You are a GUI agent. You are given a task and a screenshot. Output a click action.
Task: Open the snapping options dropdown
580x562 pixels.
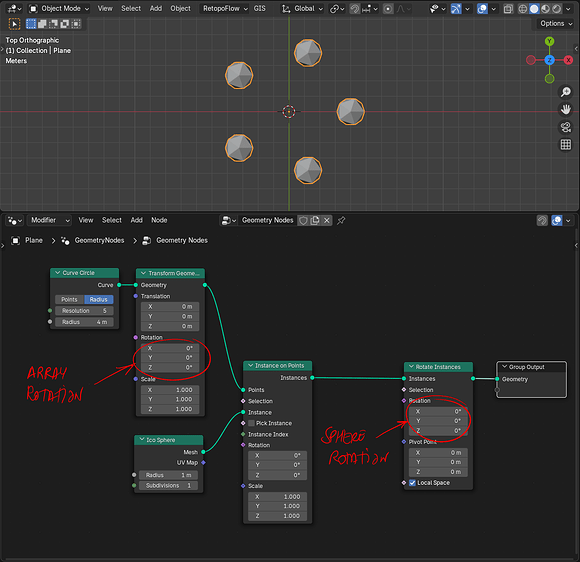tap(370, 9)
